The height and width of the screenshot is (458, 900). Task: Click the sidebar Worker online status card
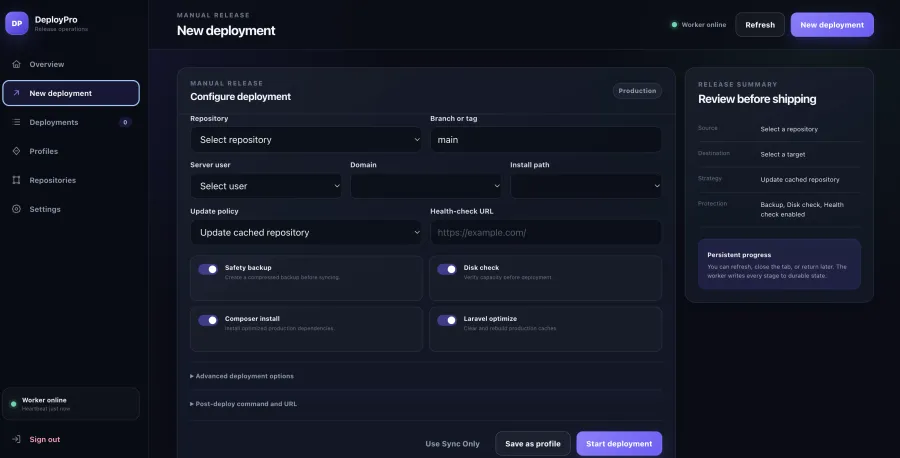point(71,404)
